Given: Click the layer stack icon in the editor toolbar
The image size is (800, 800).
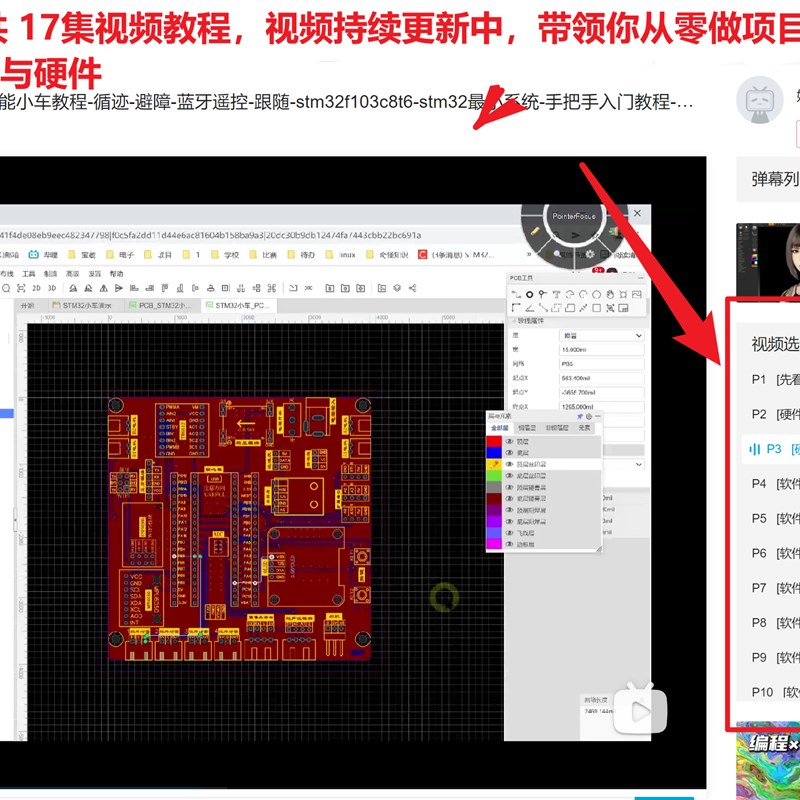Looking at the screenshot, I should pyautogui.click(x=397, y=288).
